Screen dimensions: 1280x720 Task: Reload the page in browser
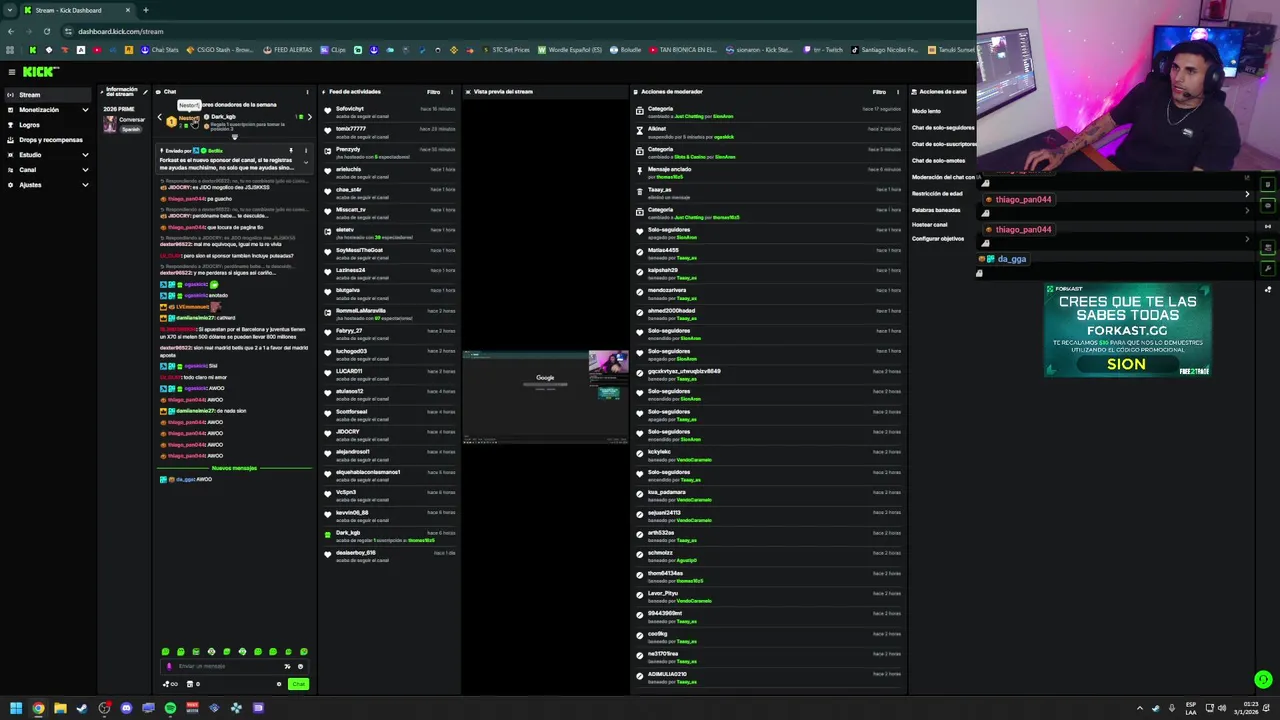pyautogui.click(x=46, y=31)
